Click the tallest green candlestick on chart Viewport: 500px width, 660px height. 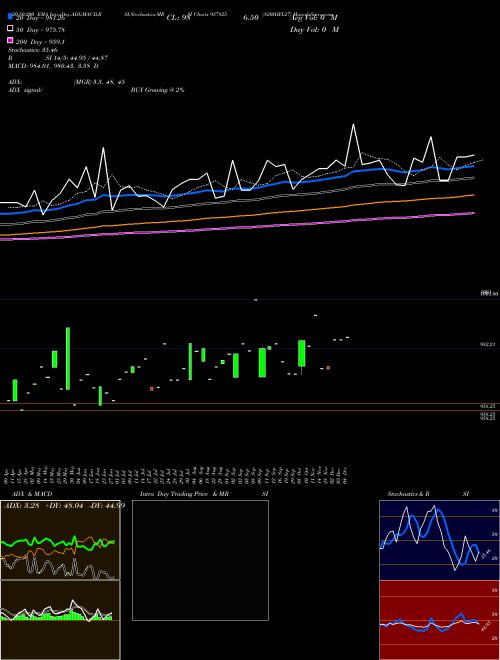68,358
